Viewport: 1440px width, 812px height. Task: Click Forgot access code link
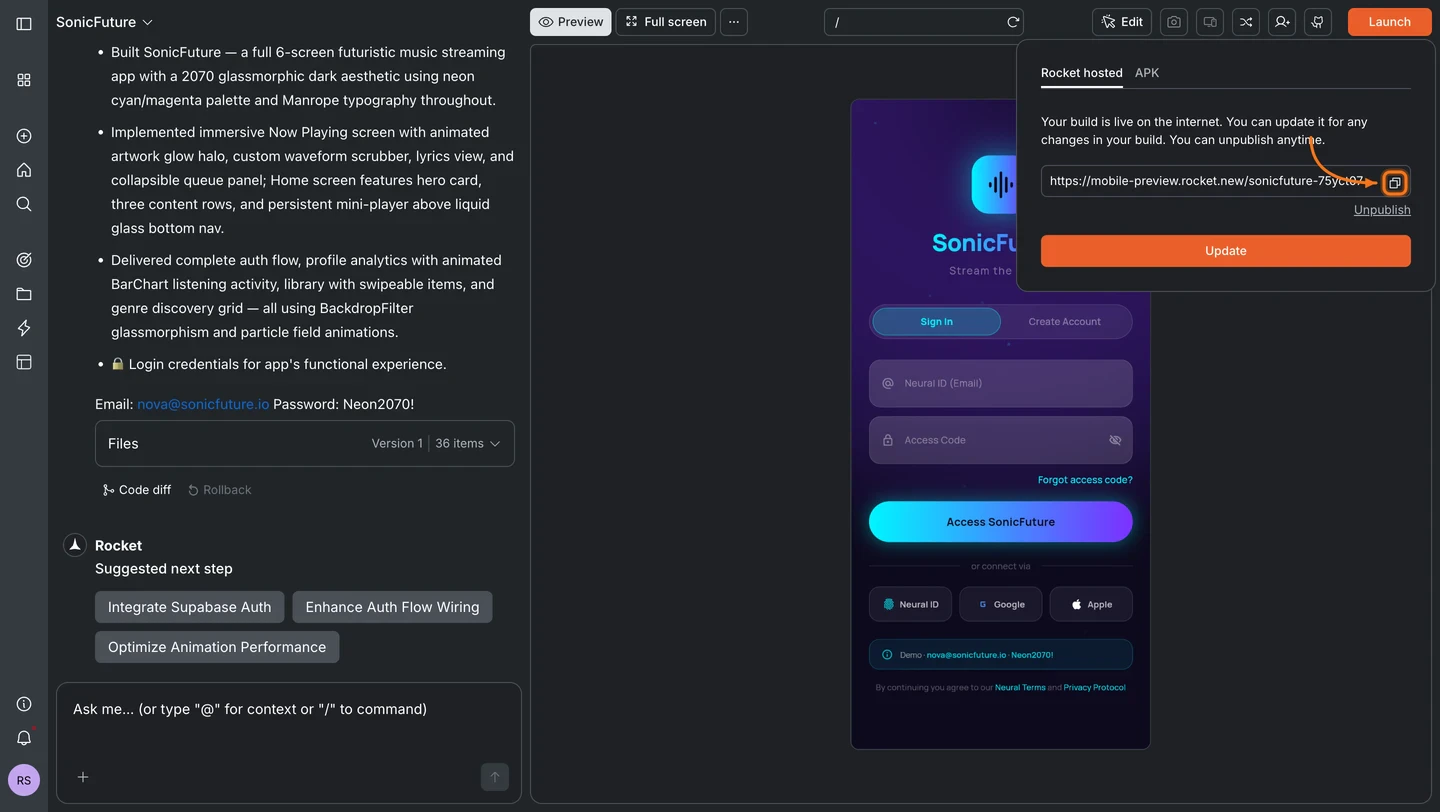[1085, 480]
